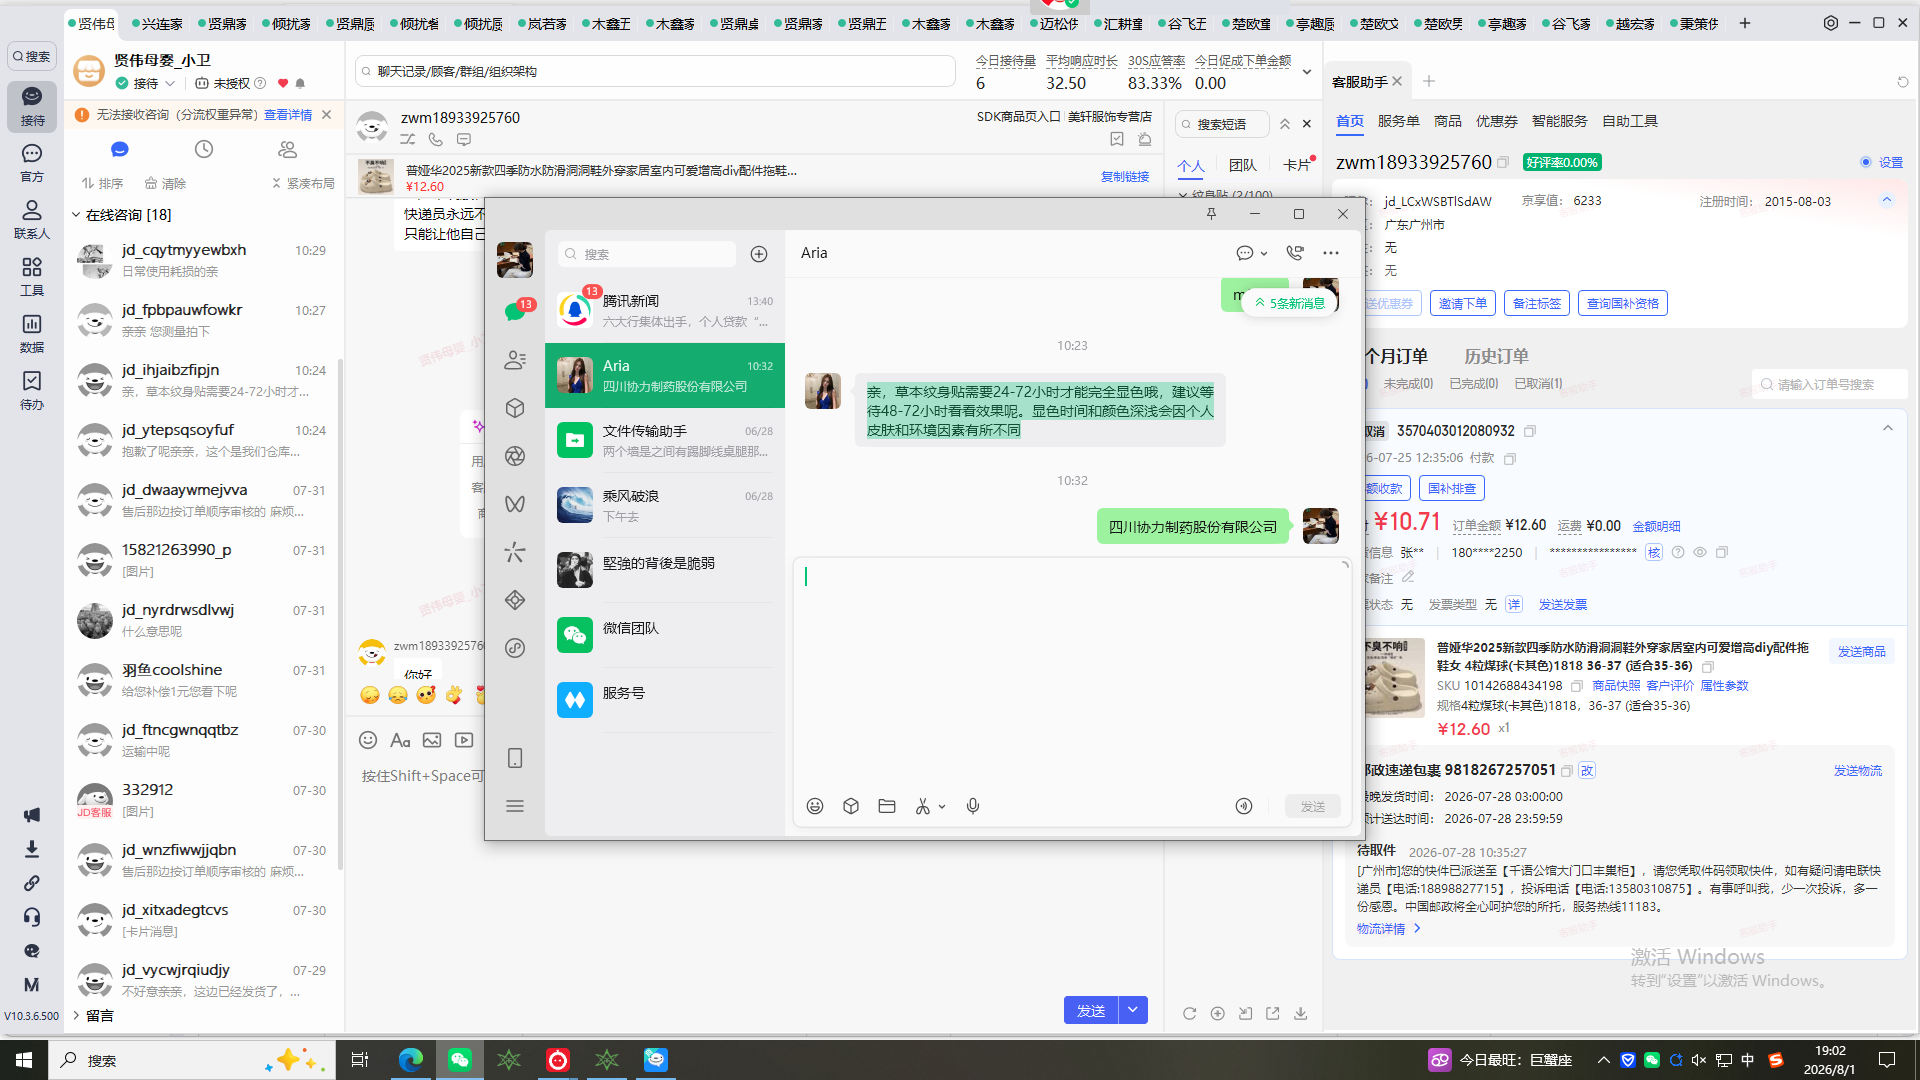Call customer zwm18933925760 with the phone icon
This screenshot has width=1920, height=1080.
[436, 140]
